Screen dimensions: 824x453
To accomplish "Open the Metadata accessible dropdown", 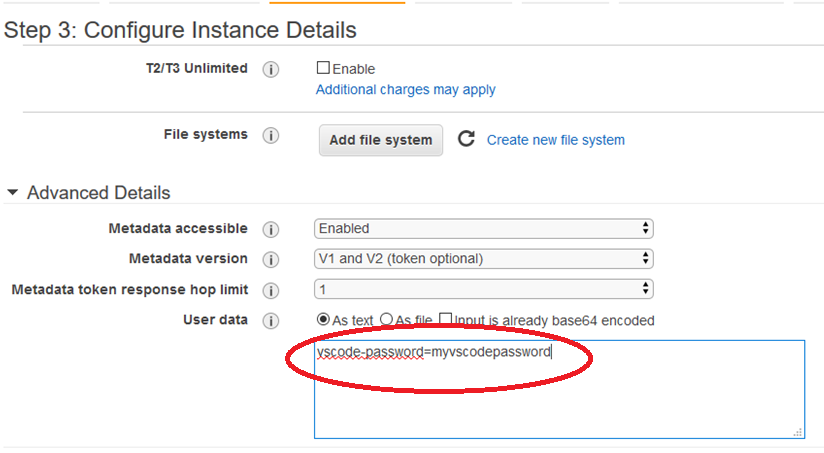I will [484, 228].
